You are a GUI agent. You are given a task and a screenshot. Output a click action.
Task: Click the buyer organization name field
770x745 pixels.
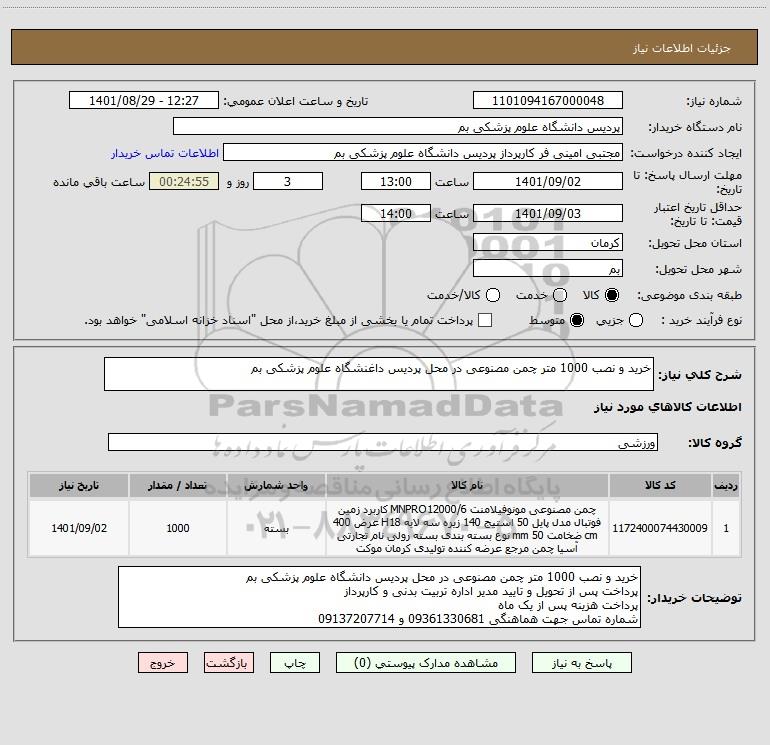pyautogui.click(x=398, y=127)
